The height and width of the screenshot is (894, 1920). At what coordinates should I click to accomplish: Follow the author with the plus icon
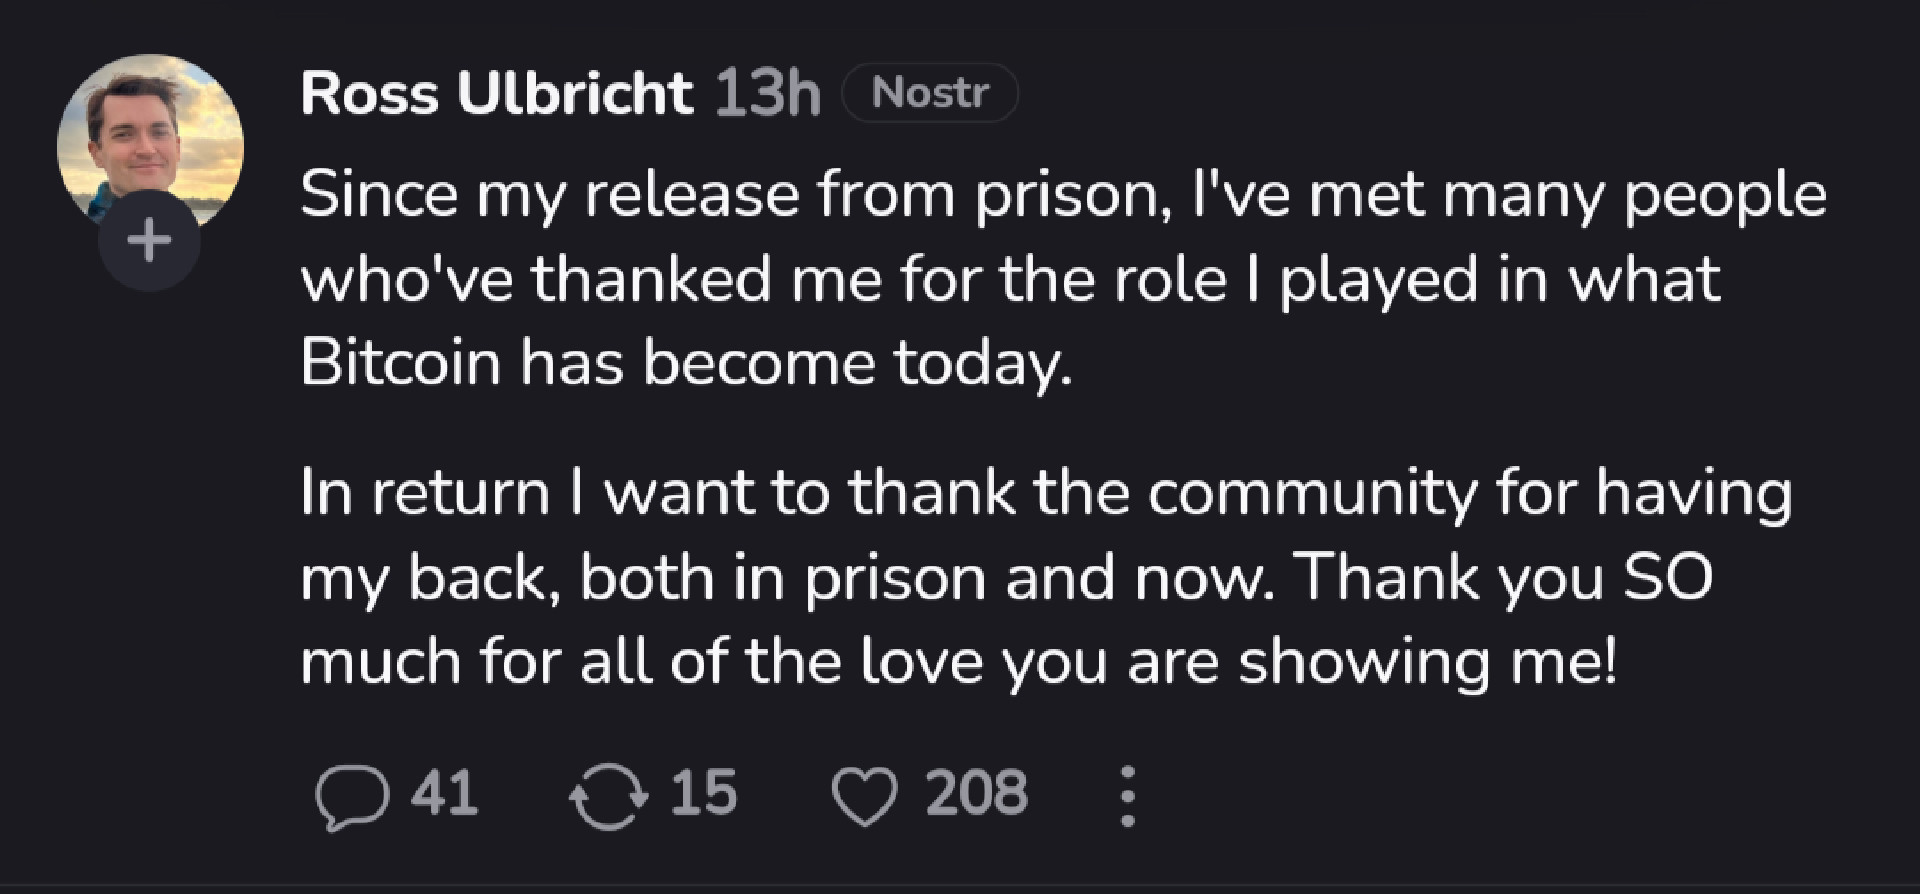point(149,241)
